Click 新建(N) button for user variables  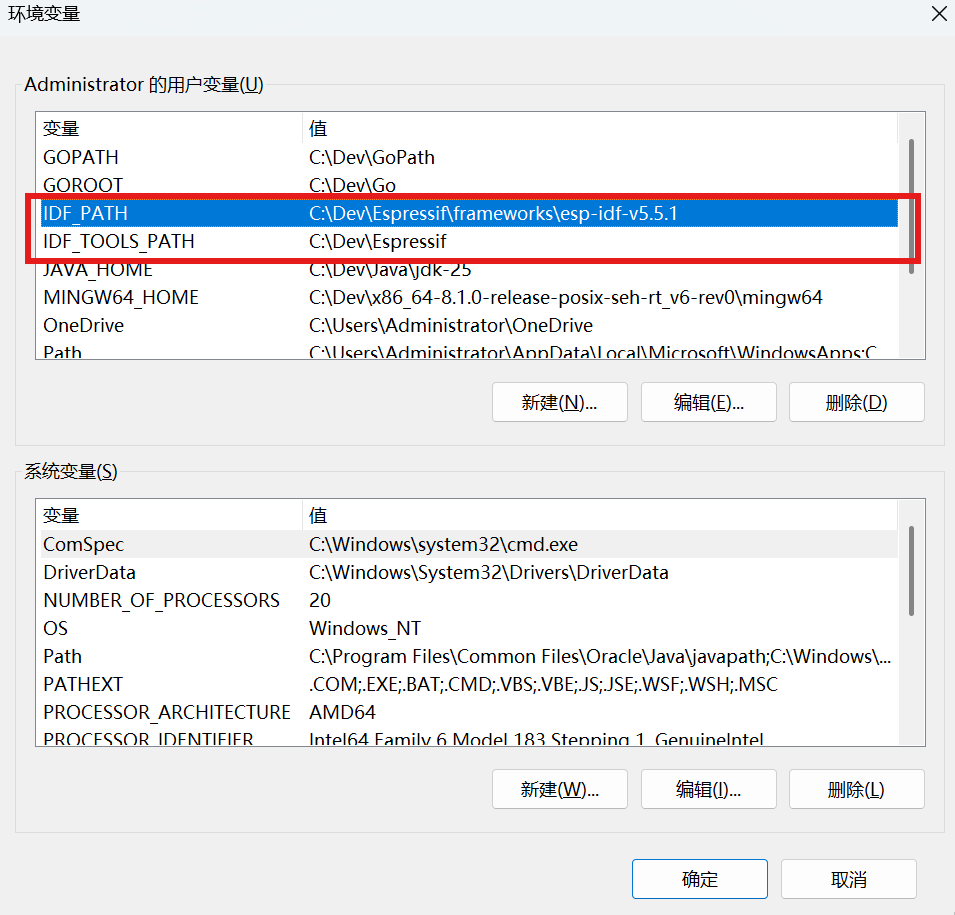(x=559, y=402)
